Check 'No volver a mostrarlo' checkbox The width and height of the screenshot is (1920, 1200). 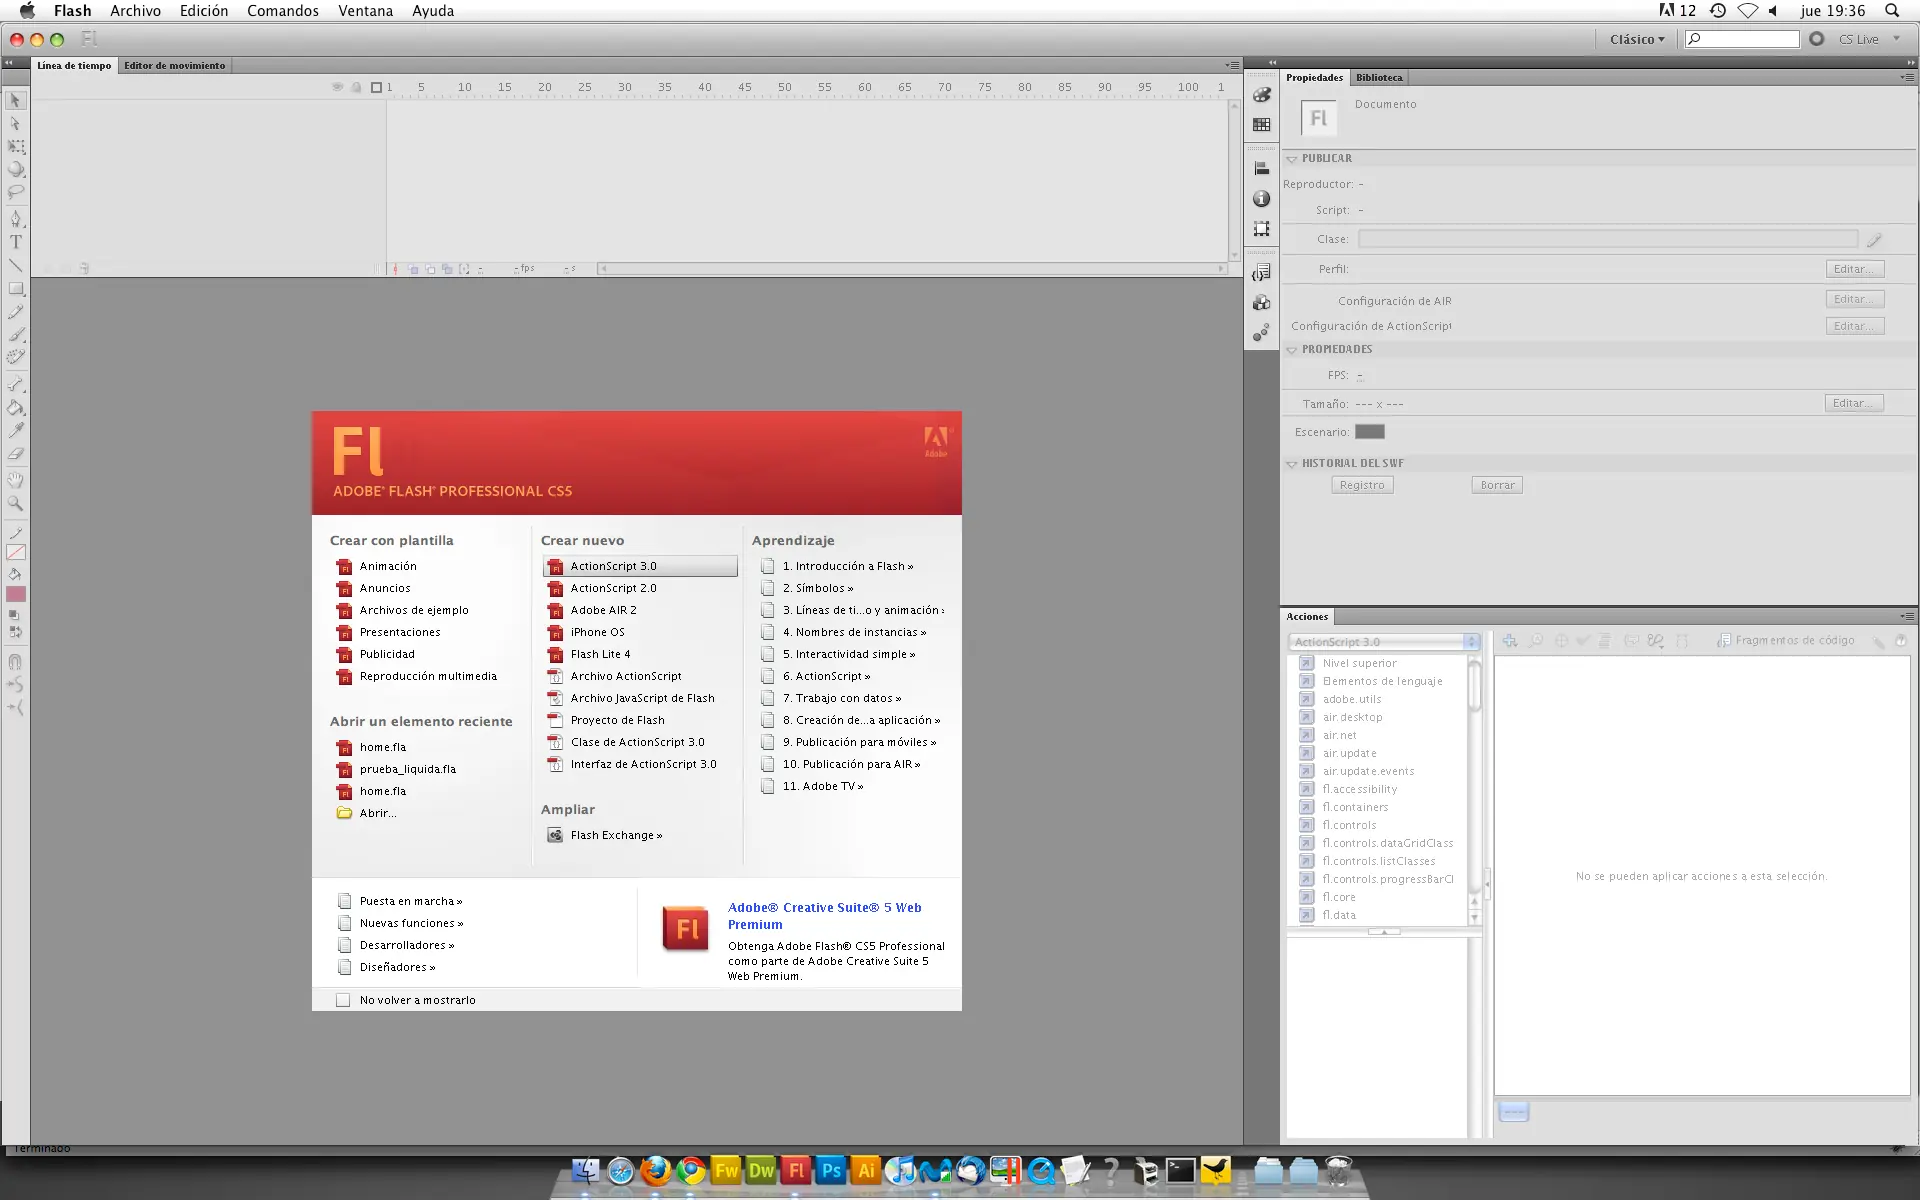pyautogui.click(x=343, y=1000)
